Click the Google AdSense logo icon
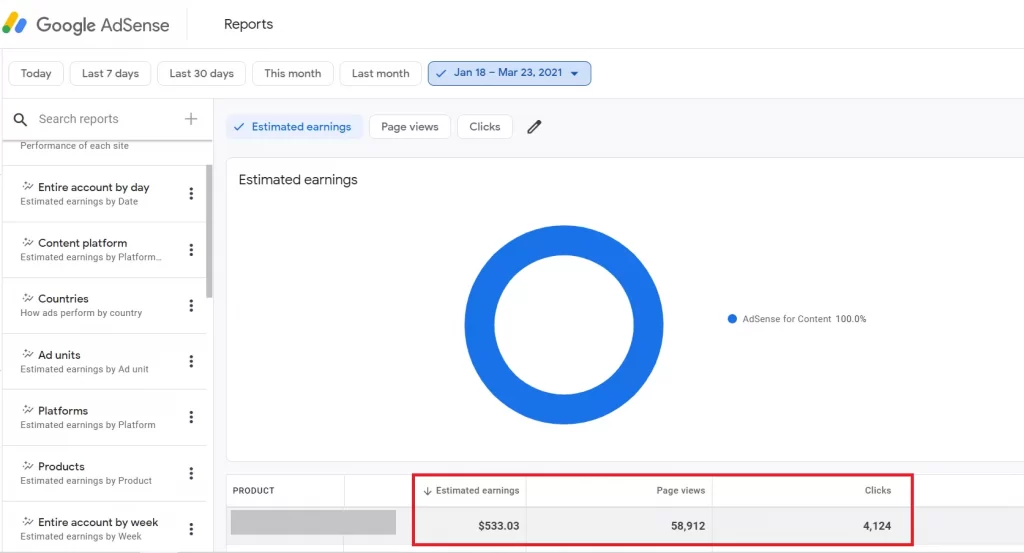The height and width of the screenshot is (553, 1024). pyautogui.click(x=14, y=24)
